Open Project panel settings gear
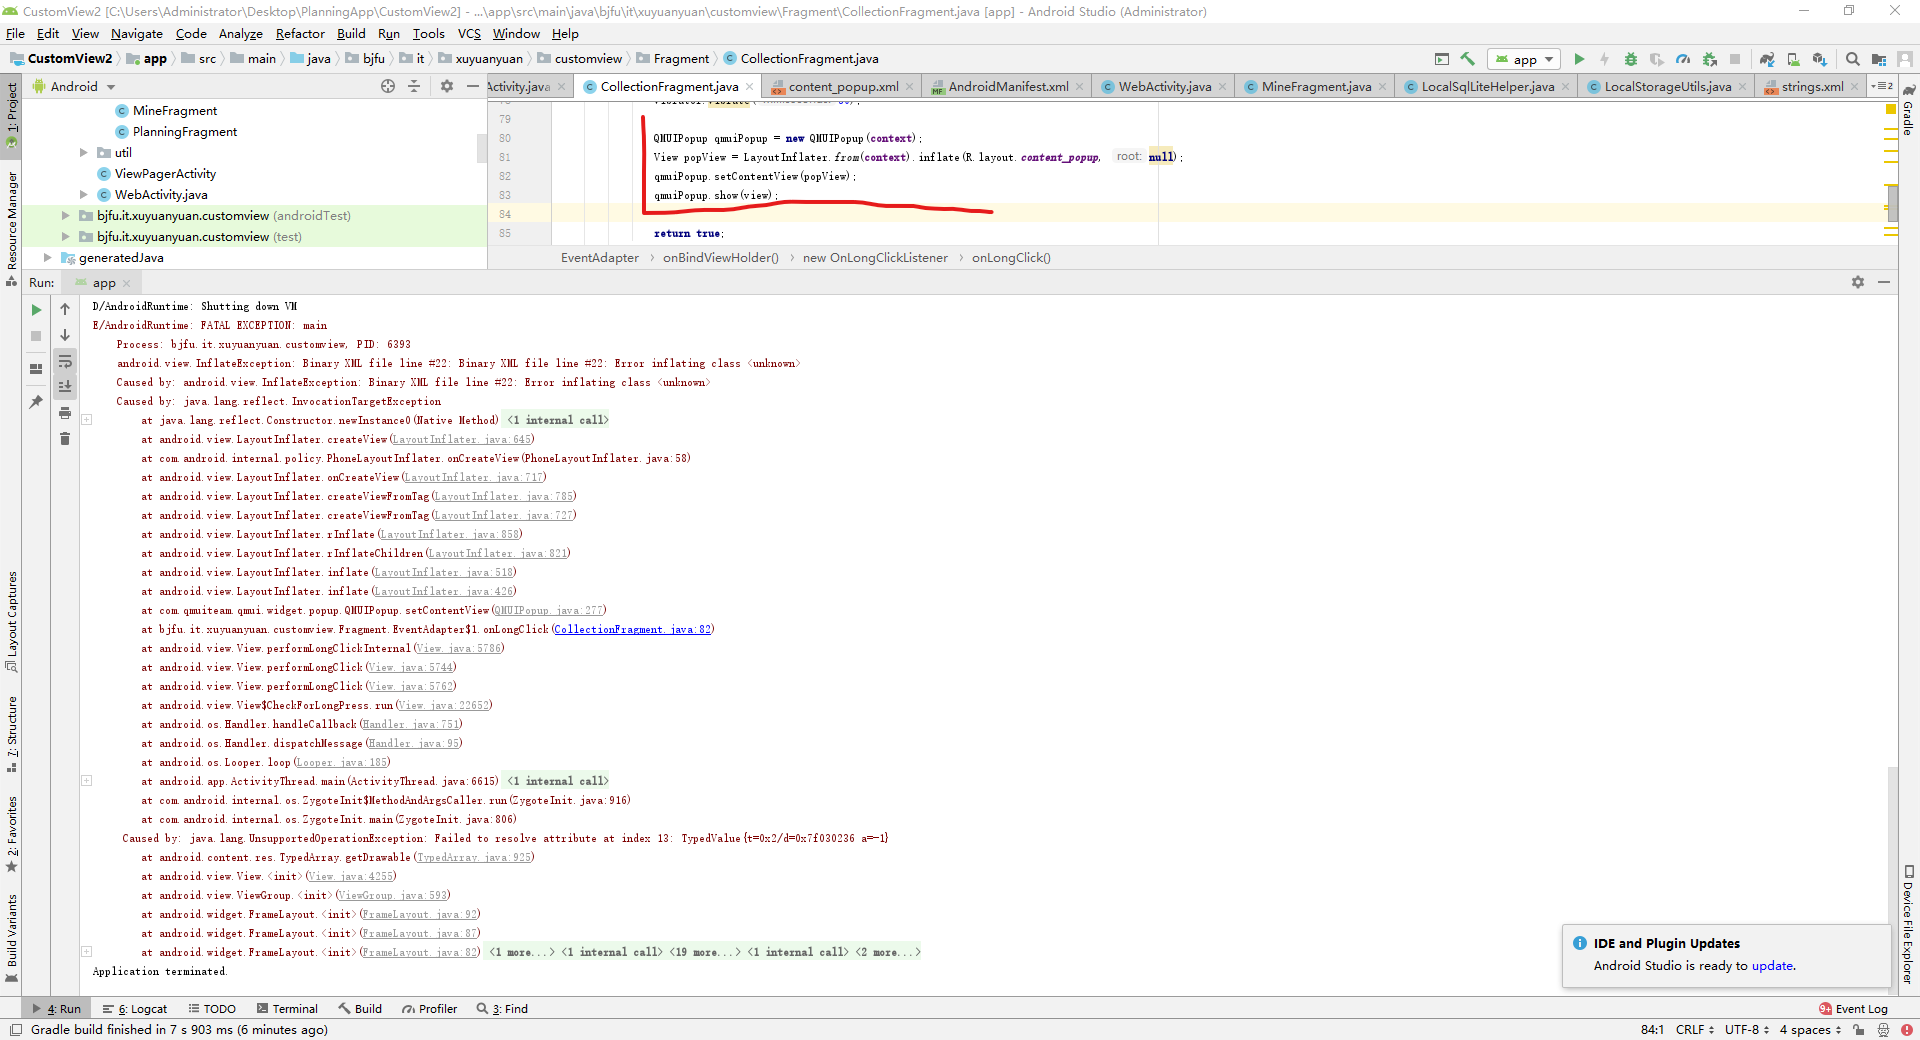 point(447,87)
